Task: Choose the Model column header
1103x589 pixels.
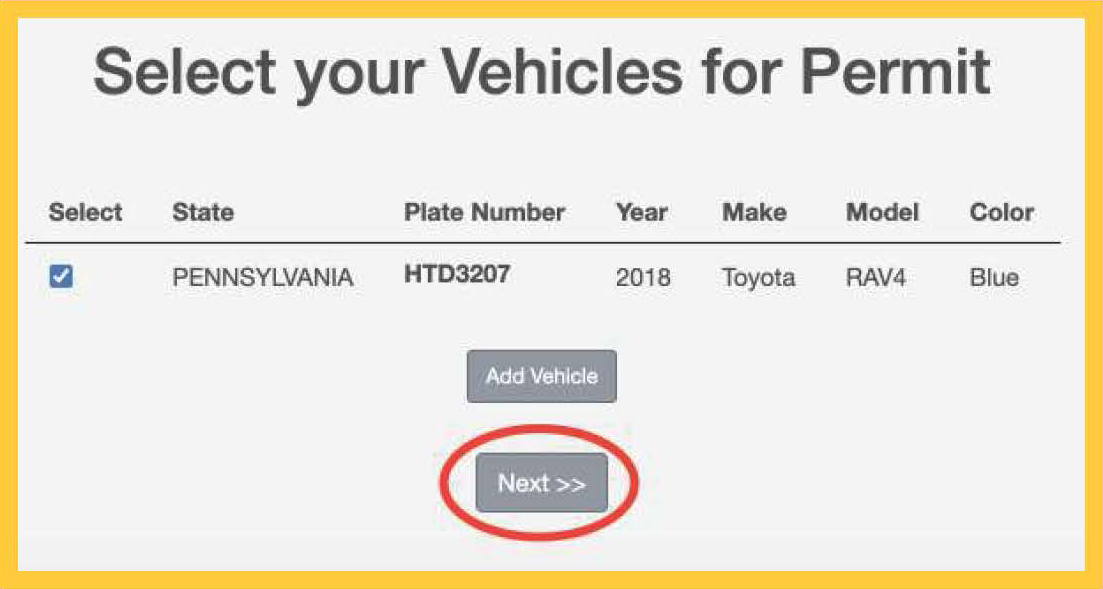Action: tap(882, 213)
